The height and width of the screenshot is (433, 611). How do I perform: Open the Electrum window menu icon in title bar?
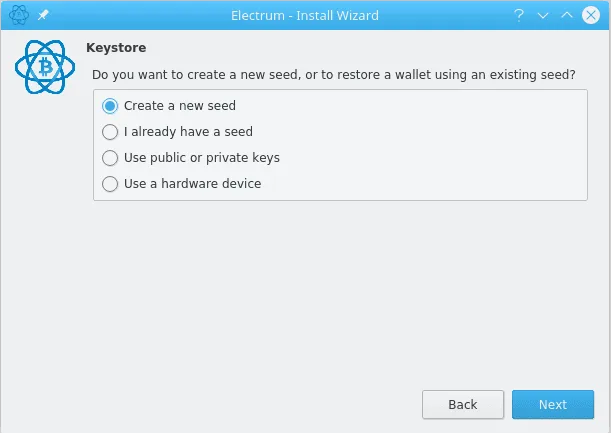point(19,15)
